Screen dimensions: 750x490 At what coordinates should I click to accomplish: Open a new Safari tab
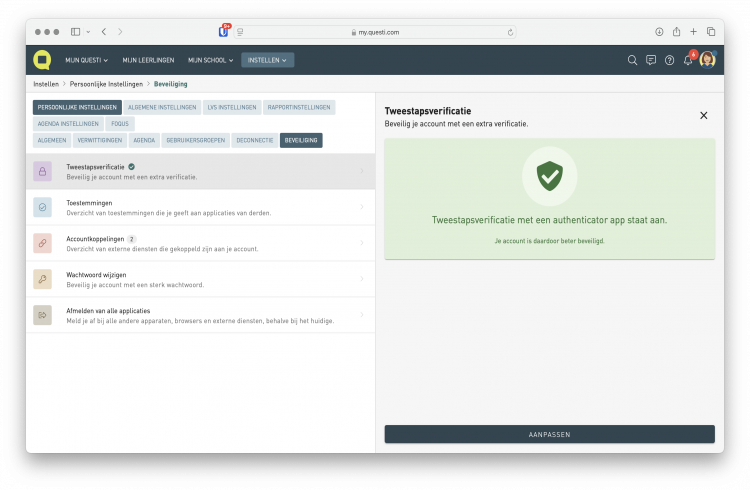click(694, 32)
